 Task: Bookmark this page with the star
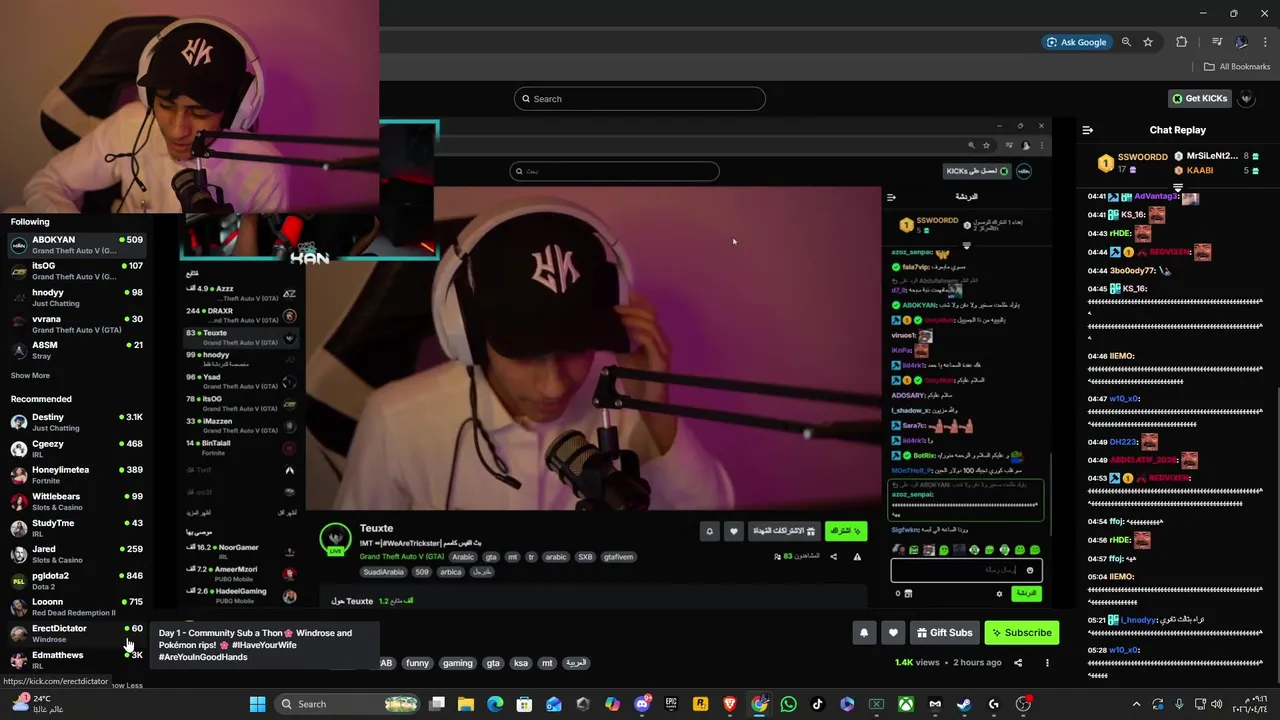click(1148, 42)
